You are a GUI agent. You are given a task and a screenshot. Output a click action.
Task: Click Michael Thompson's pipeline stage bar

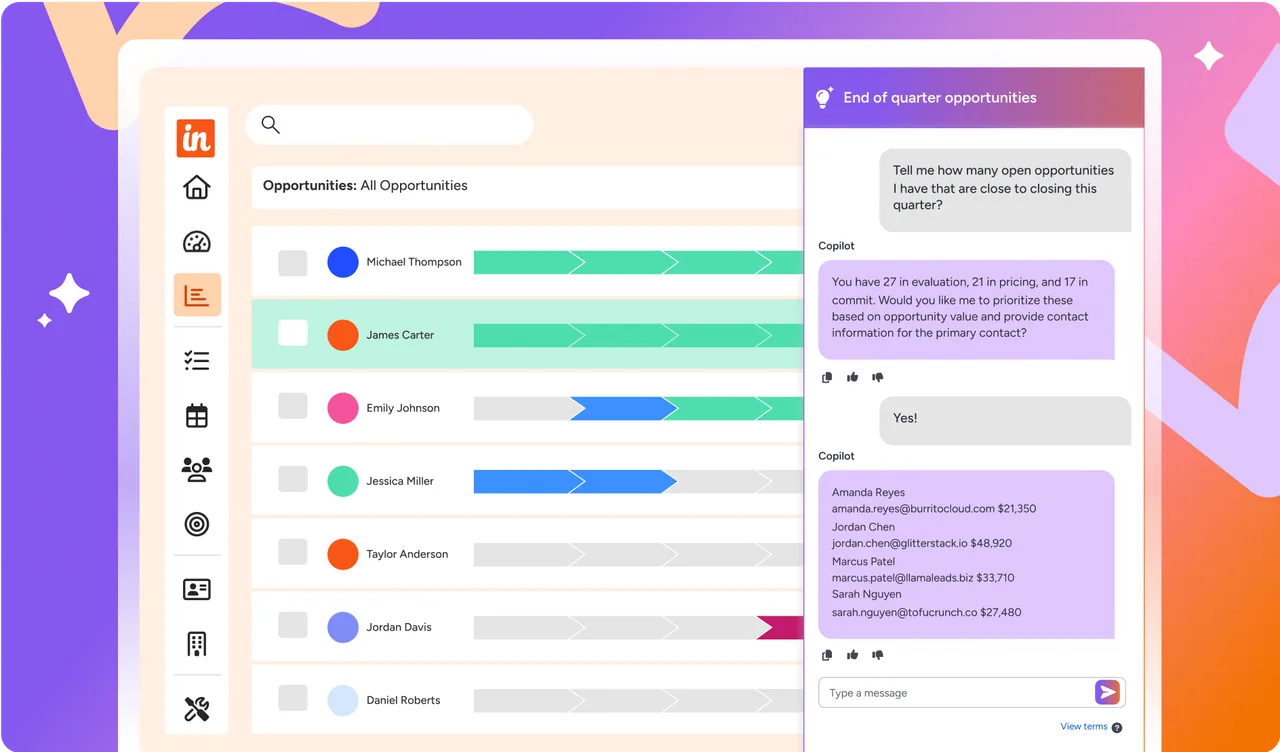[x=638, y=262]
